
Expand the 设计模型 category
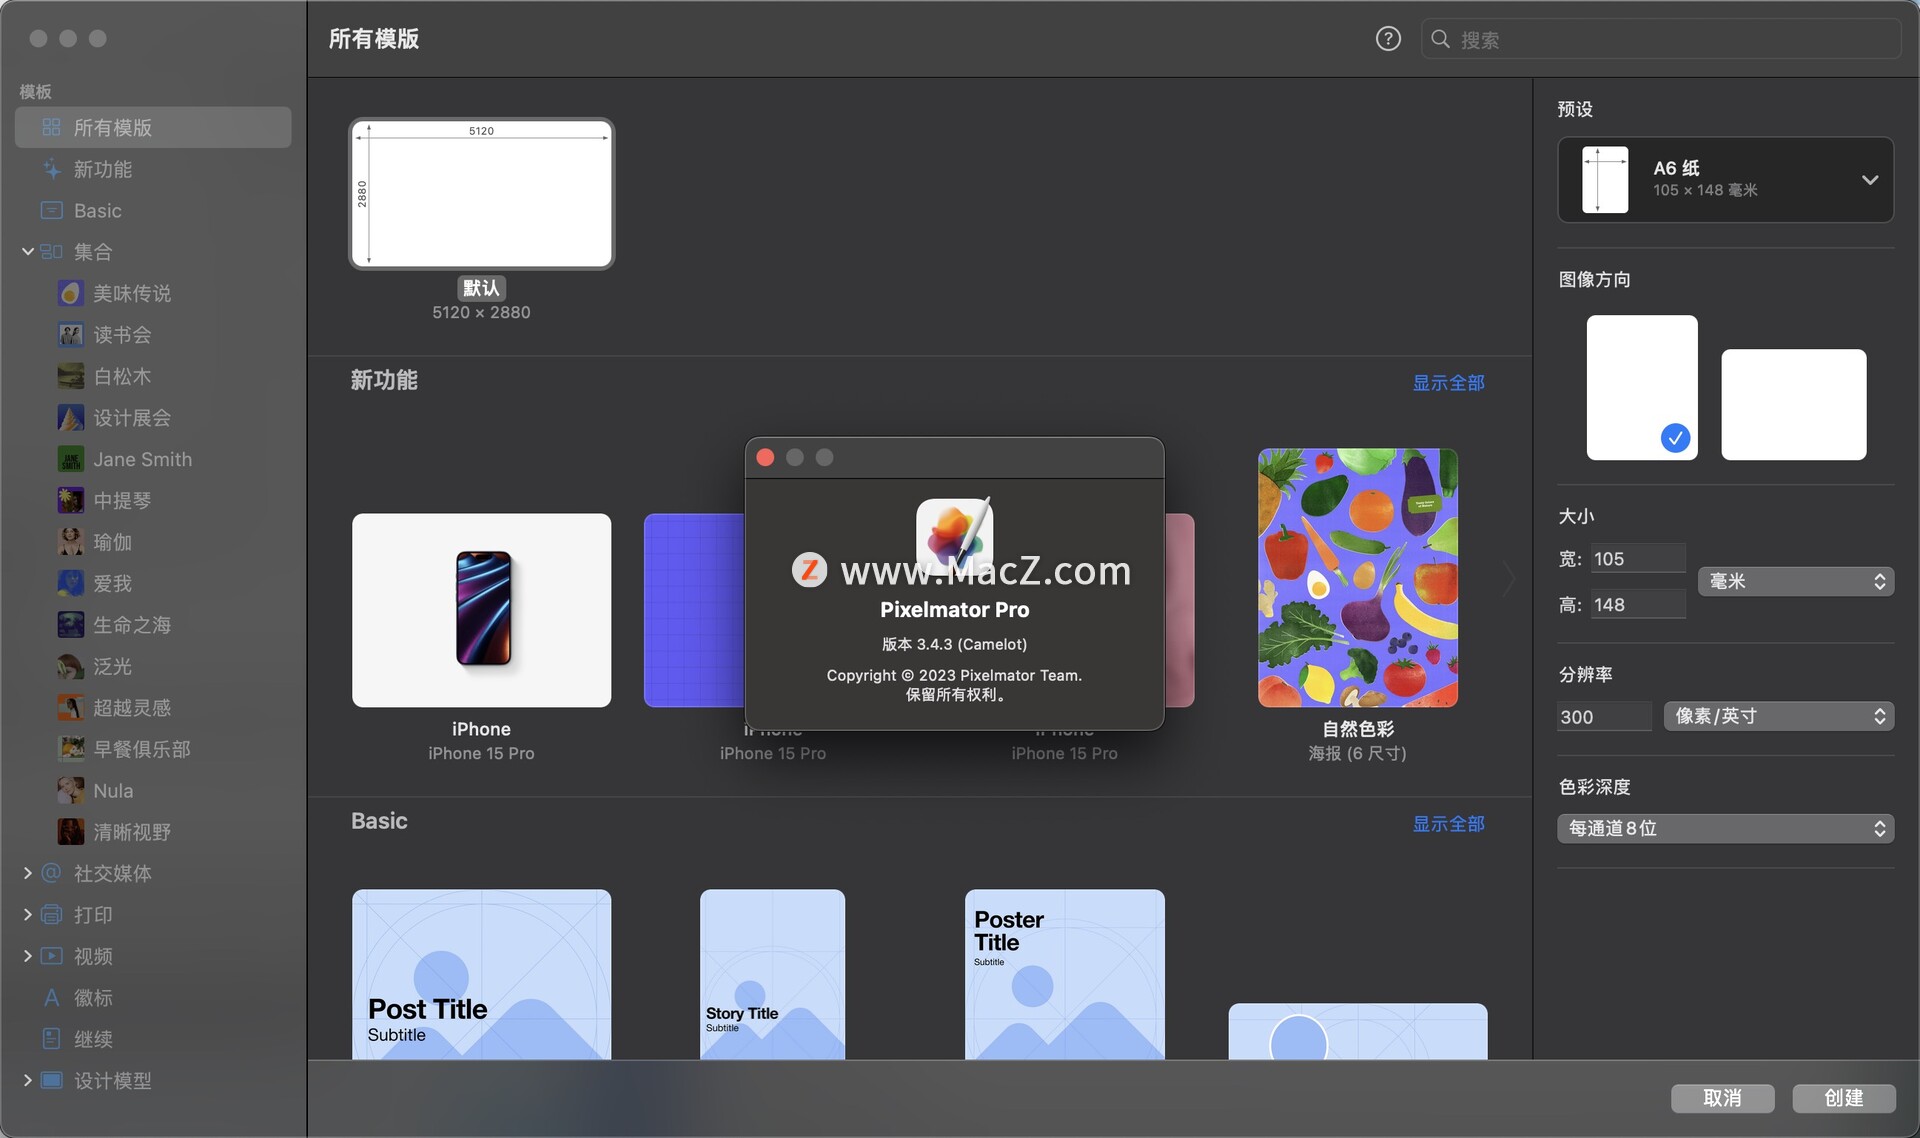[28, 1080]
